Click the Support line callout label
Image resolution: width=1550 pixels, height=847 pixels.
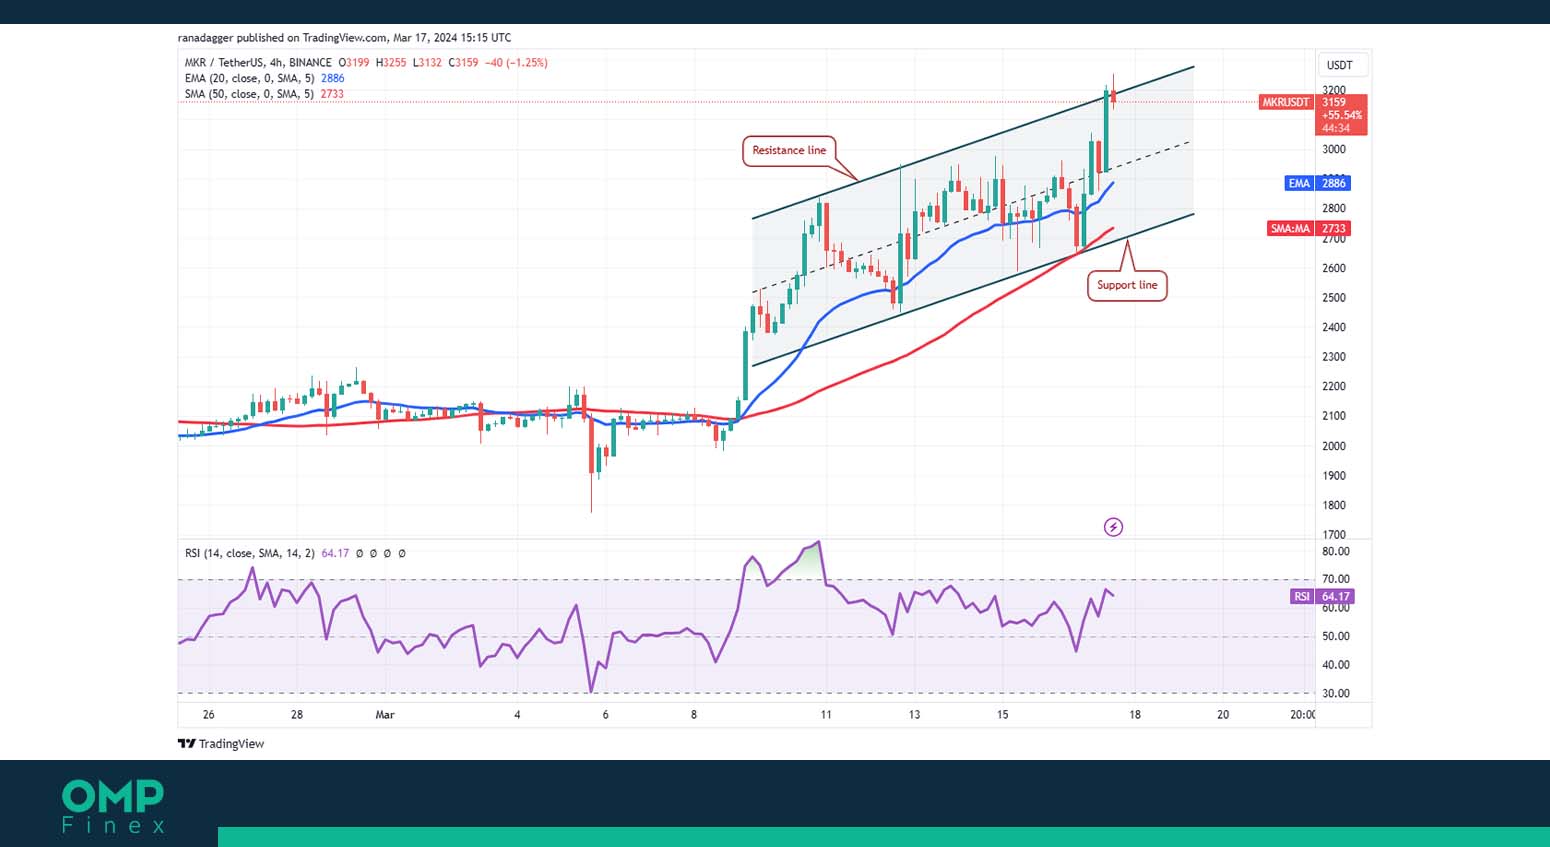pyautogui.click(x=1127, y=285)
